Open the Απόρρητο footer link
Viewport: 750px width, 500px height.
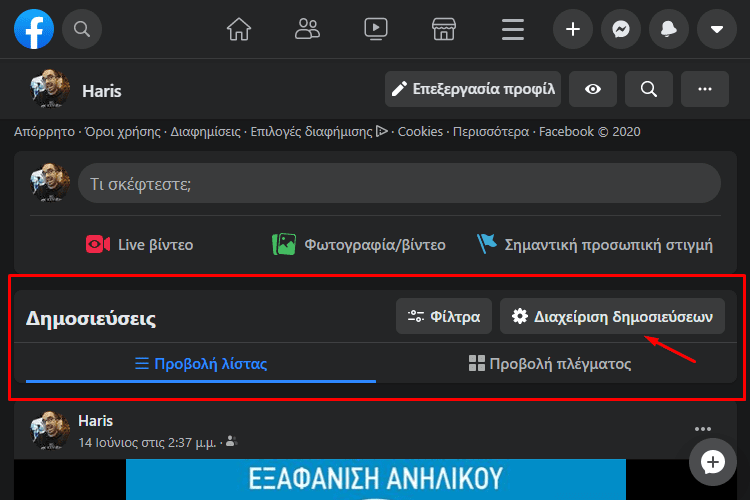pyautogui.click(x=44, y=132)
